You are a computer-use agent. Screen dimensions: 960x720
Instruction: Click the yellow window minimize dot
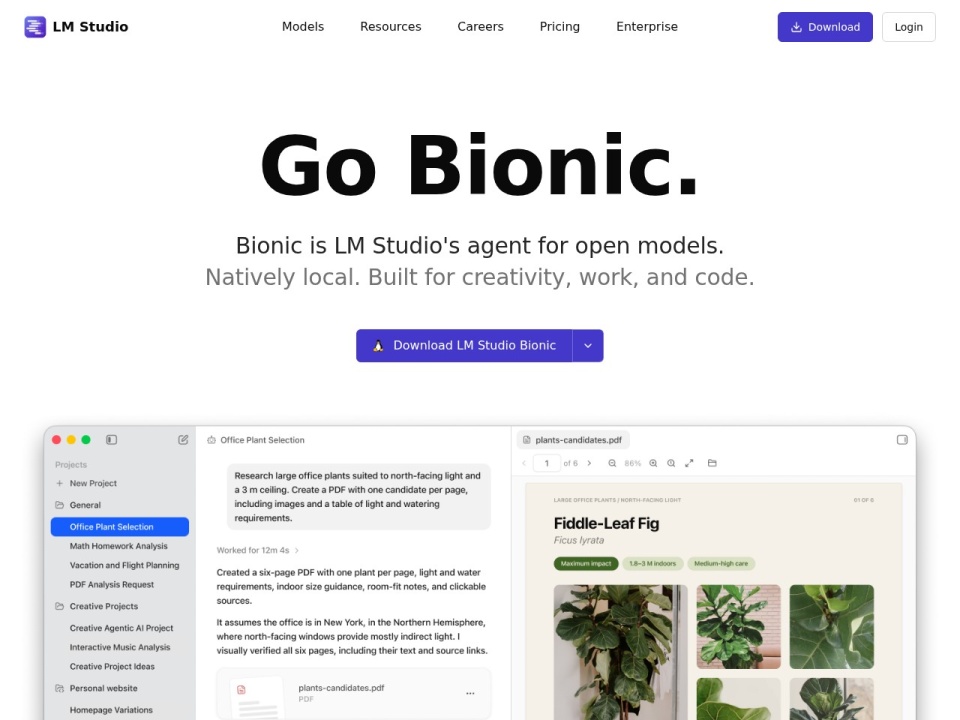tap(71, 440)
